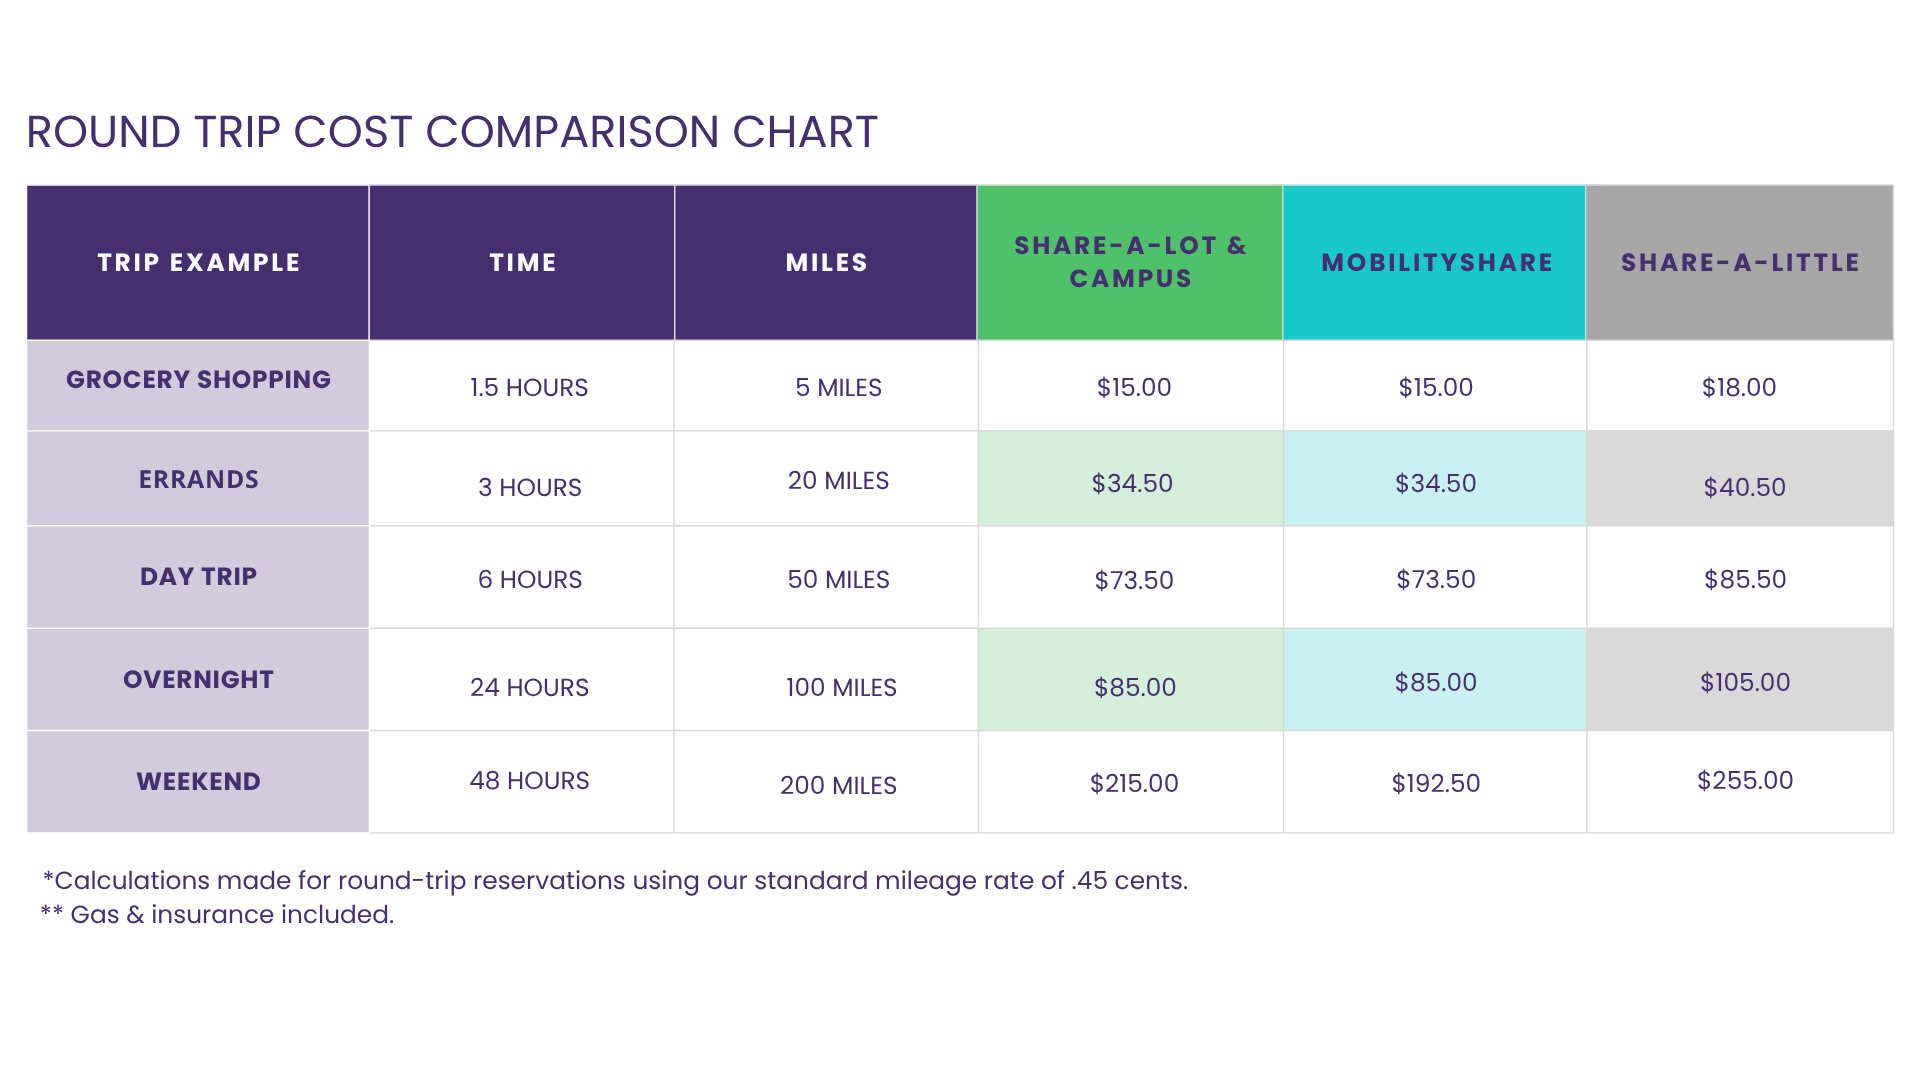
Task: Click the Weekend row label
Action: coord(198,782)
